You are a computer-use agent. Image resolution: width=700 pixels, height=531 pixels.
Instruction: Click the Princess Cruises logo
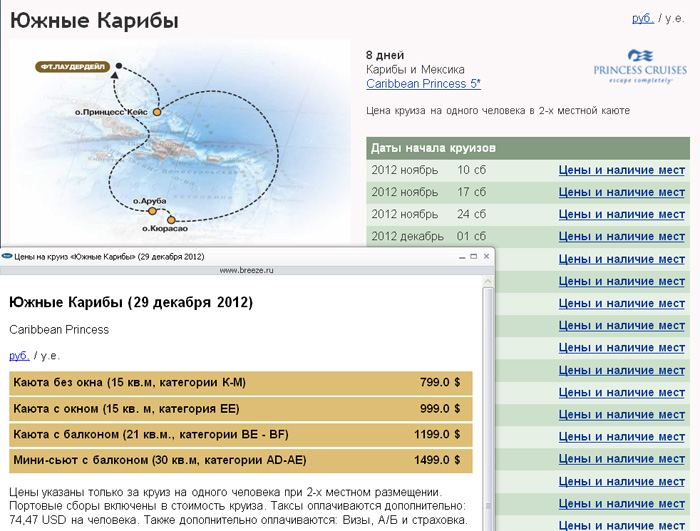tap(640, 66)
